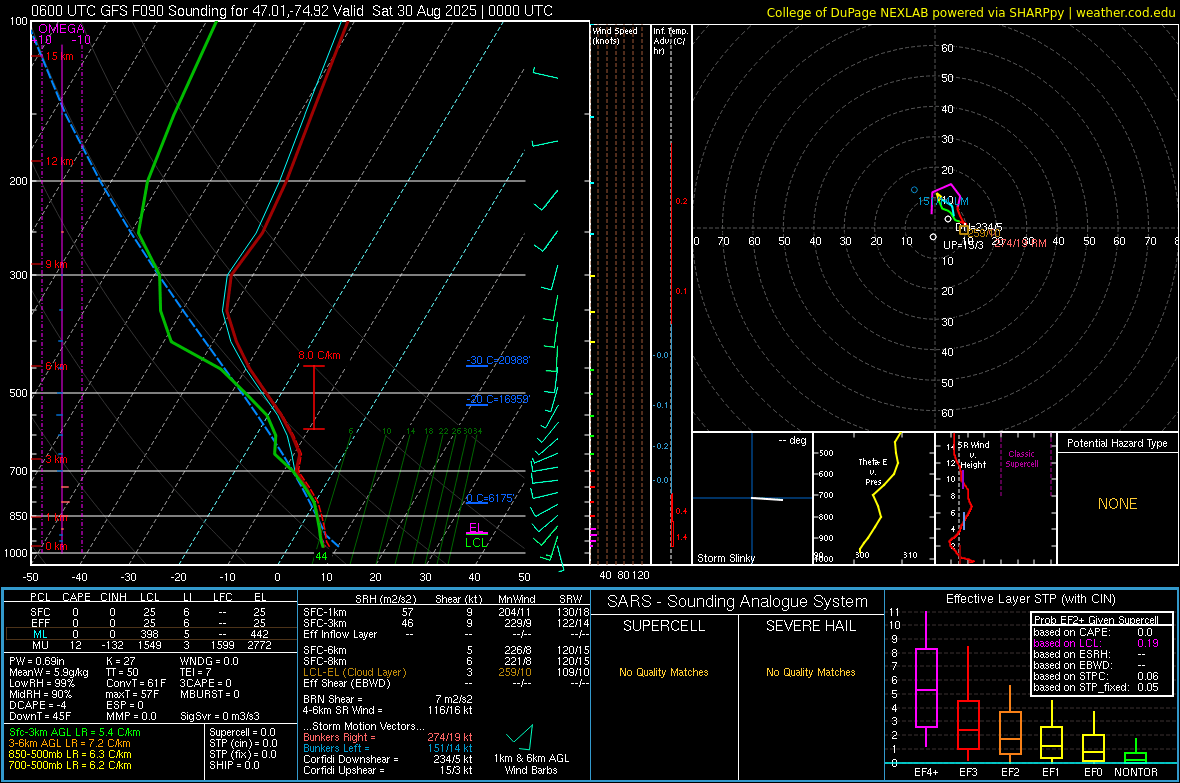This screenshot has width=1180, height=783.
Task: Click the '8.0 C/km' lapse rate label
Action: [319, 355]
